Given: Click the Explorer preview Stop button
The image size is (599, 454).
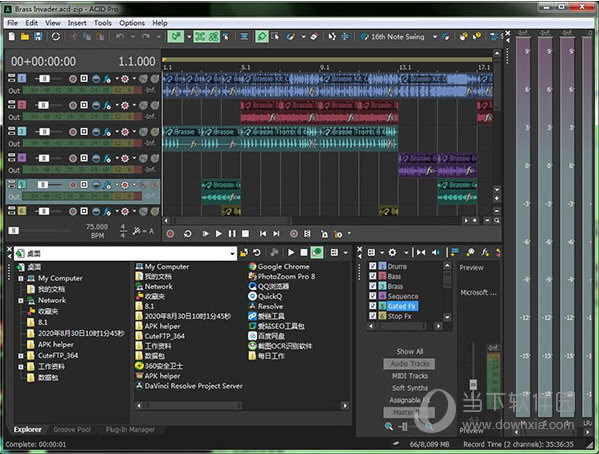Looking at the screenshot, I should [304, 253].
